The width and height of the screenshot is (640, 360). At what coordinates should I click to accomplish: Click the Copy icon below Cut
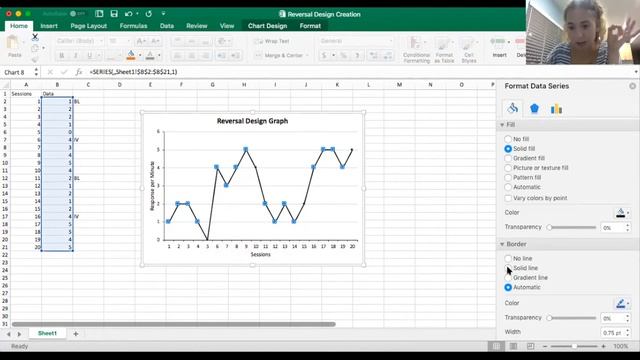[x=35, y=48]
